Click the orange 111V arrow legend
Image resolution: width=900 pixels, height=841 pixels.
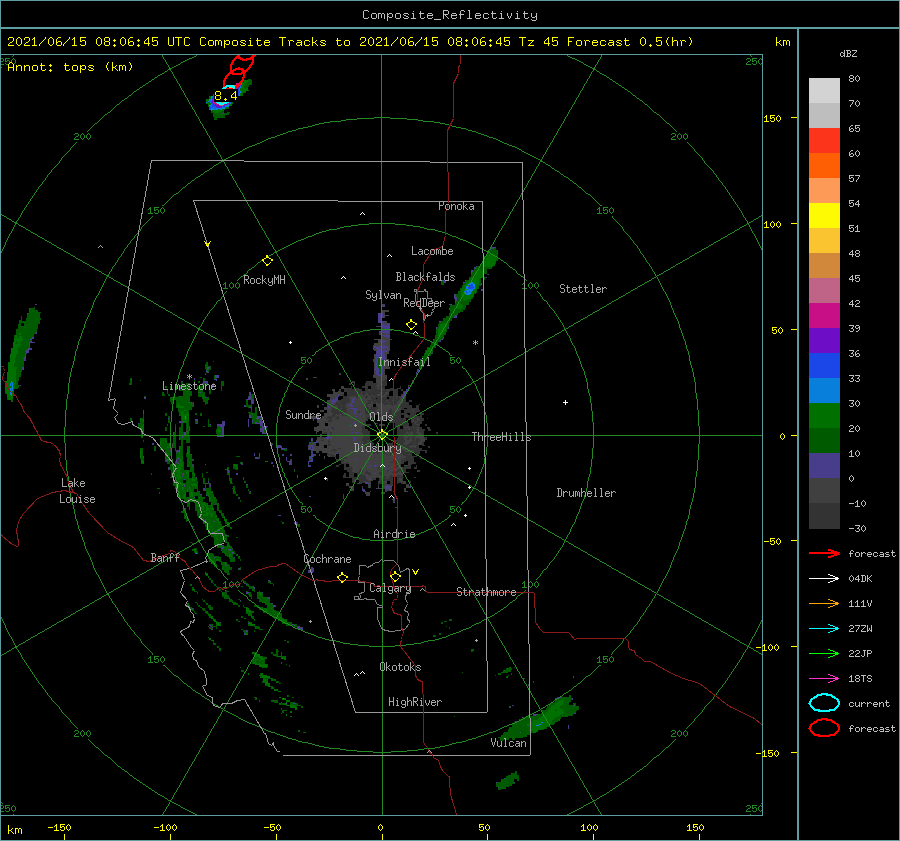824,603
